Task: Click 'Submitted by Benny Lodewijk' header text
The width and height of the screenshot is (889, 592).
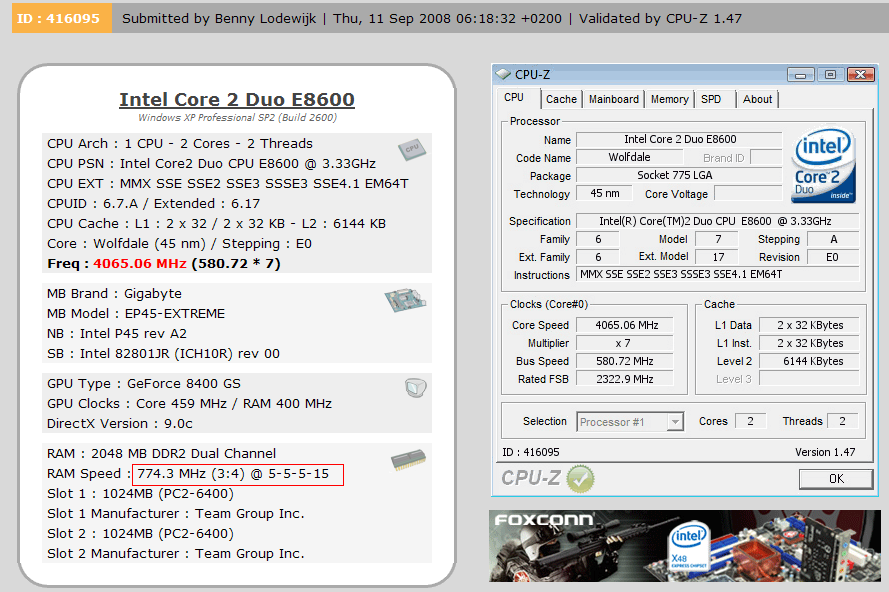Action: click(x=219, y=19)
